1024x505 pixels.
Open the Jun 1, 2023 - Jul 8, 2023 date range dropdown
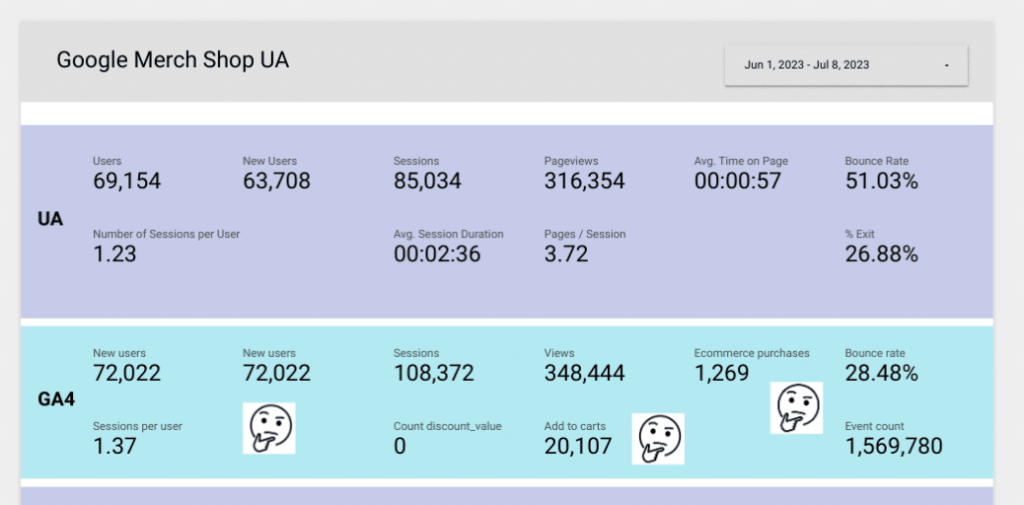click(846, 65)
